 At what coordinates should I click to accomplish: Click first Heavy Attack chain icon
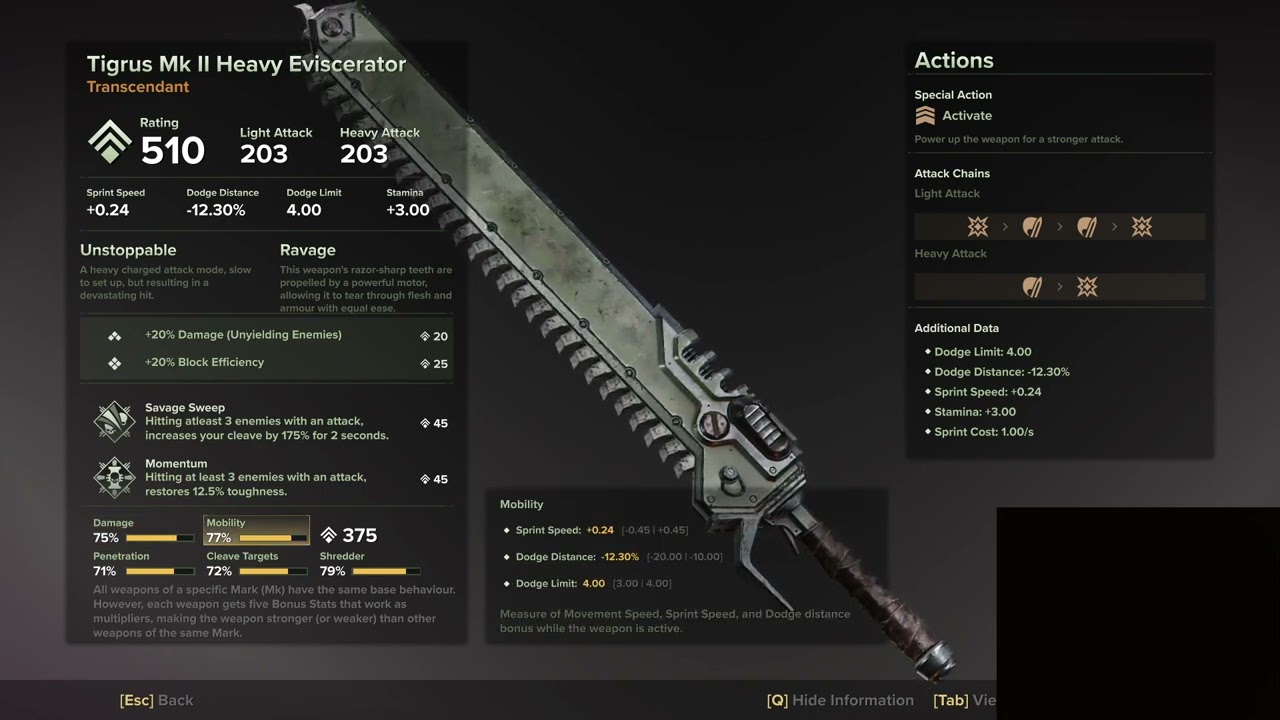tap(1033, 287)
